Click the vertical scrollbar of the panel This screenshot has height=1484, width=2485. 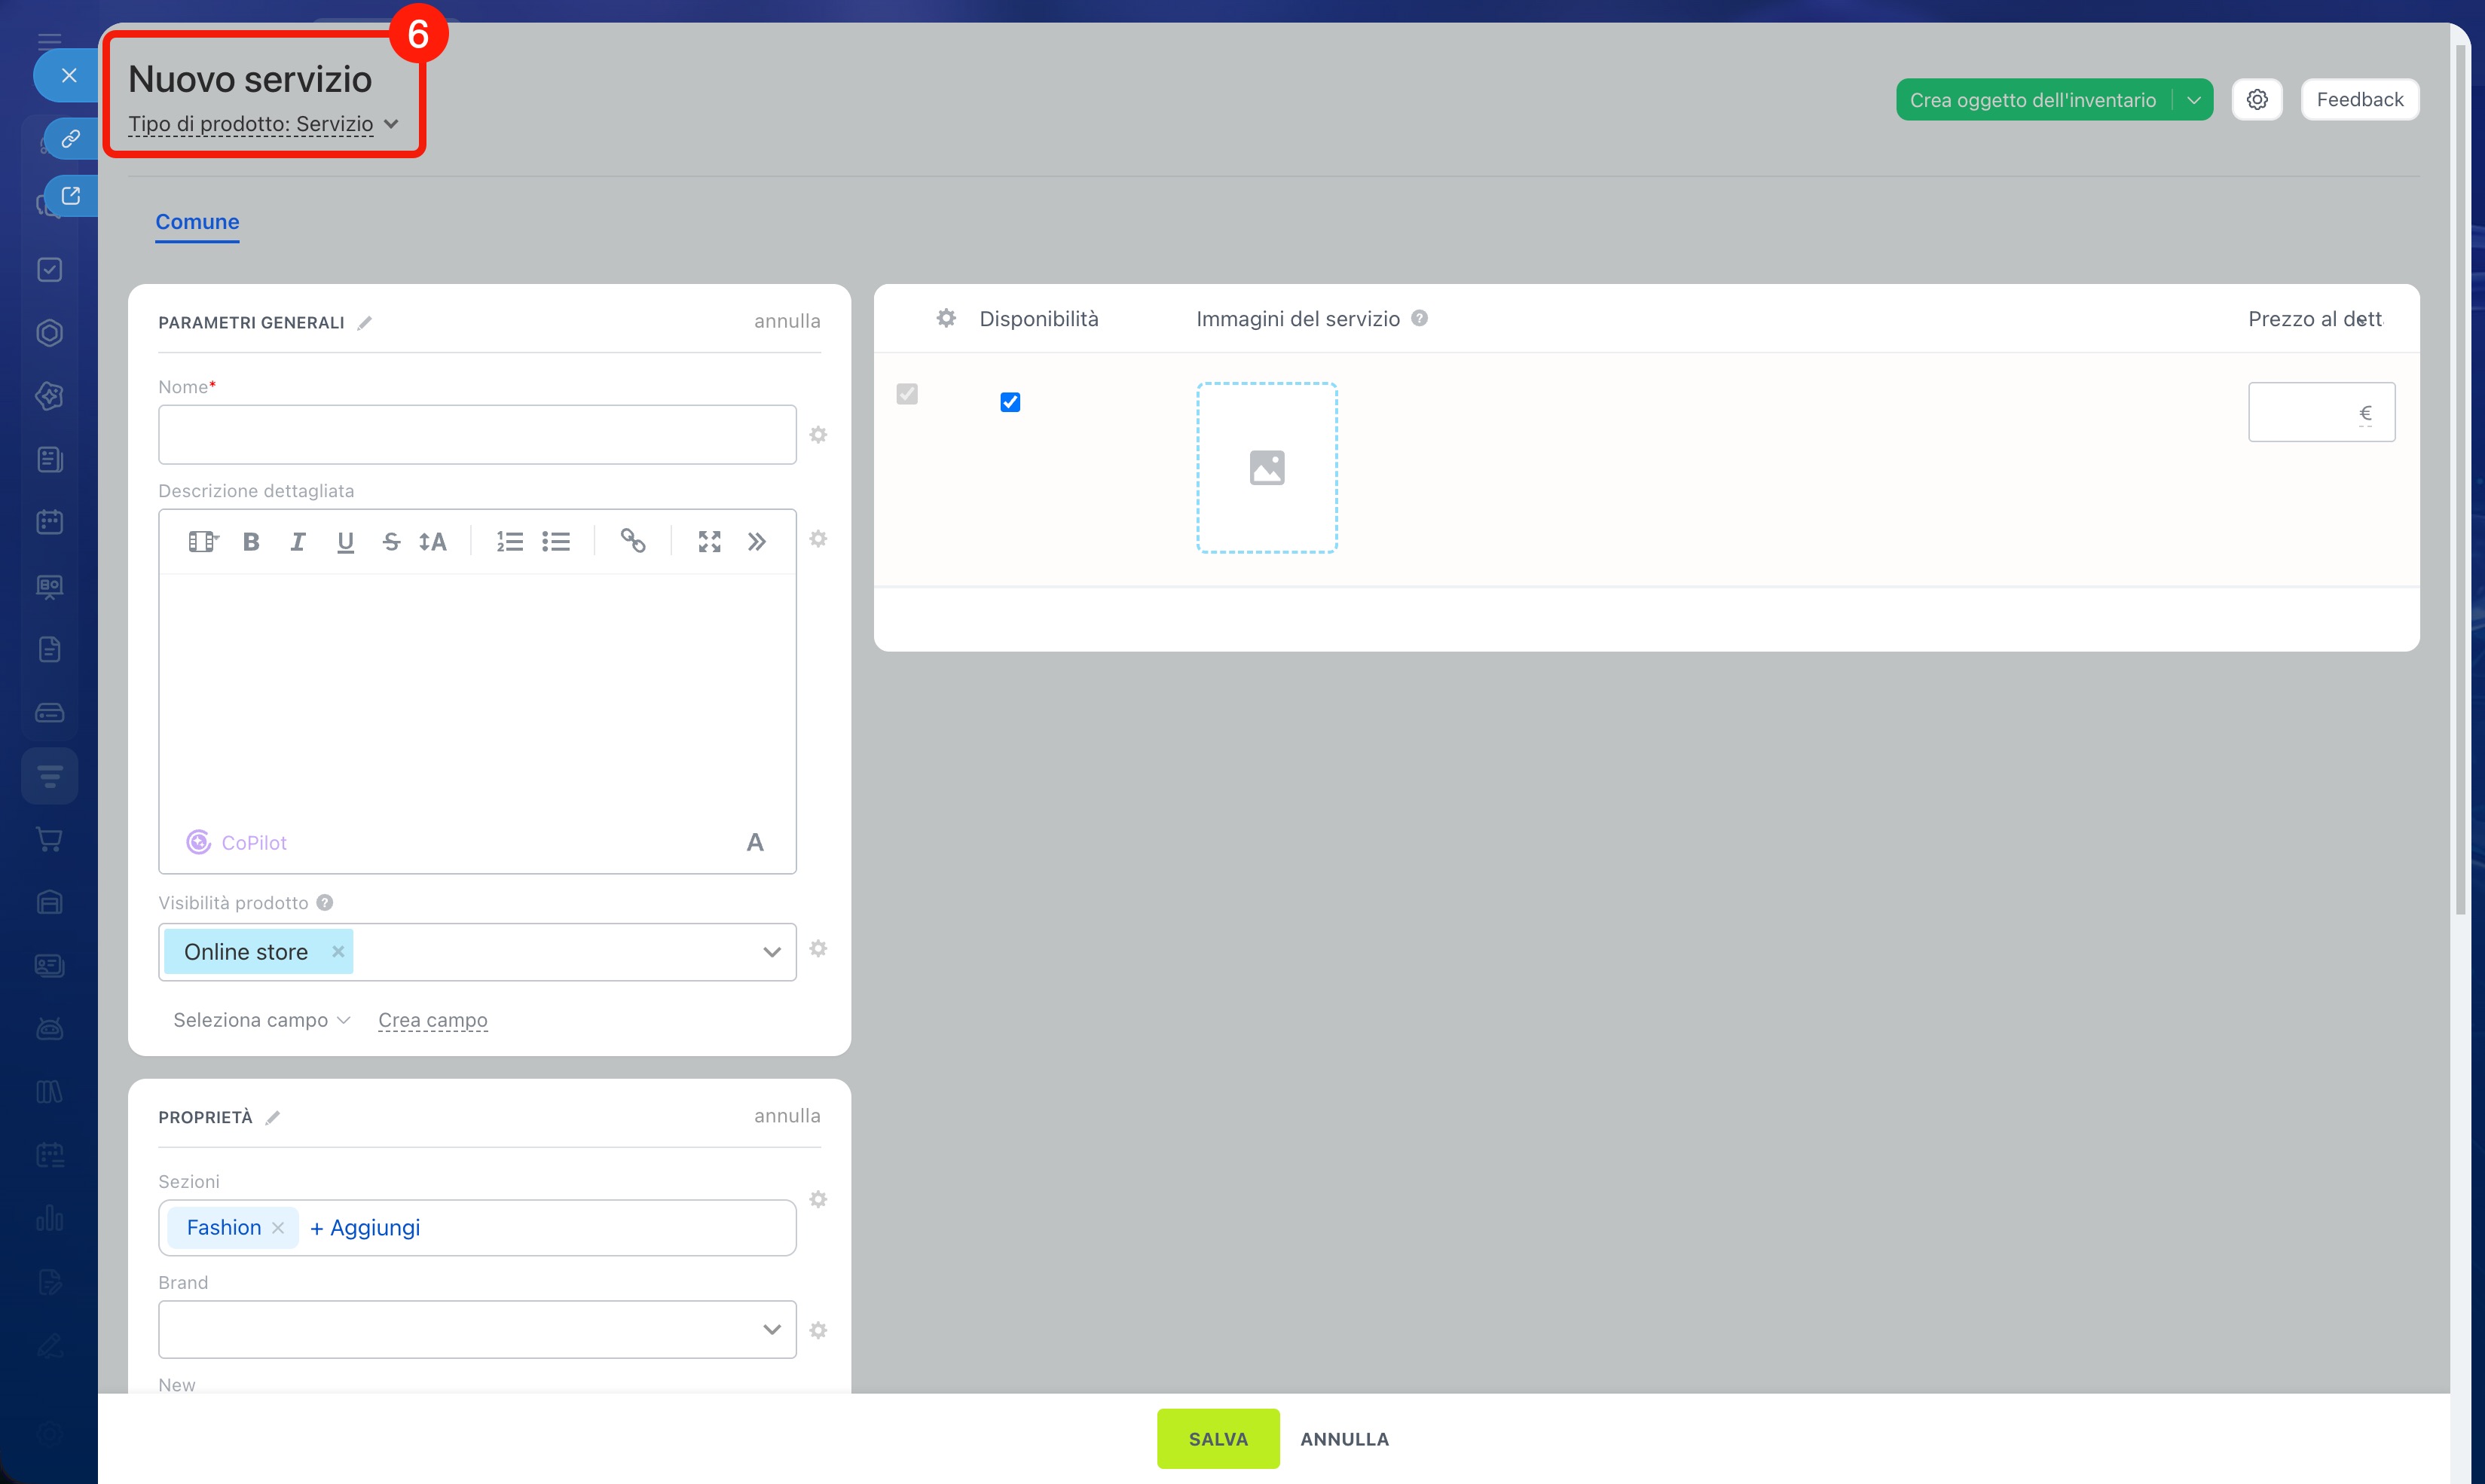pos(2460,478)
